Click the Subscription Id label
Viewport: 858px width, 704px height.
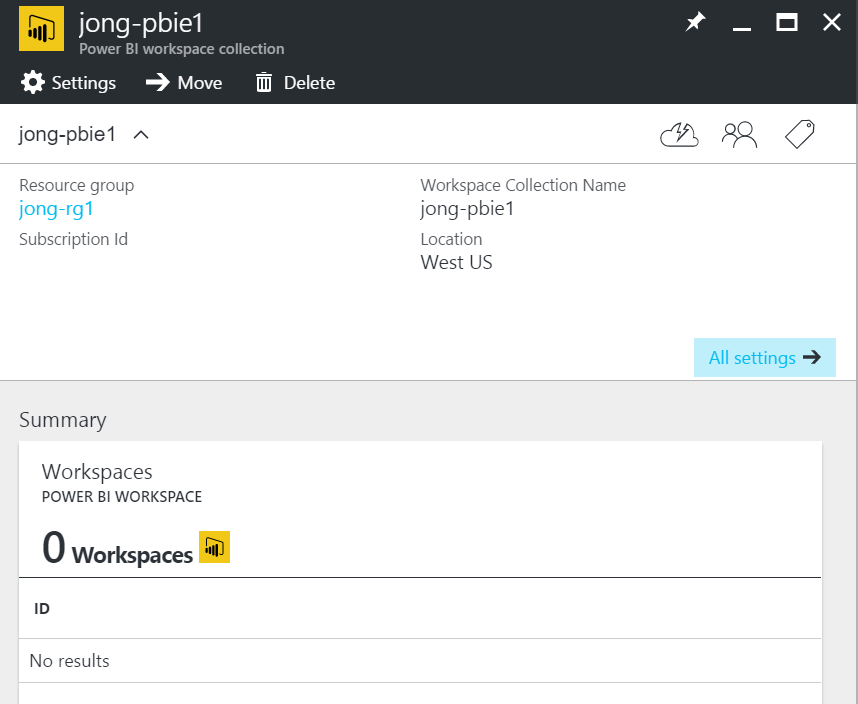pos(73,239)
